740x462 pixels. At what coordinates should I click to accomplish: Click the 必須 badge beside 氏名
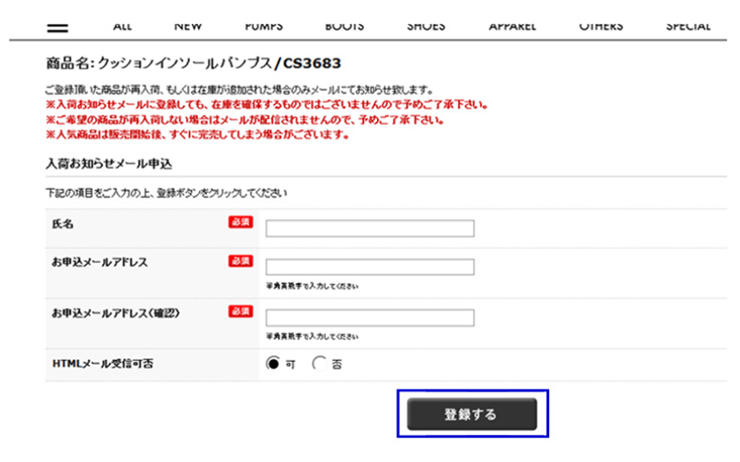click(239, 222)
